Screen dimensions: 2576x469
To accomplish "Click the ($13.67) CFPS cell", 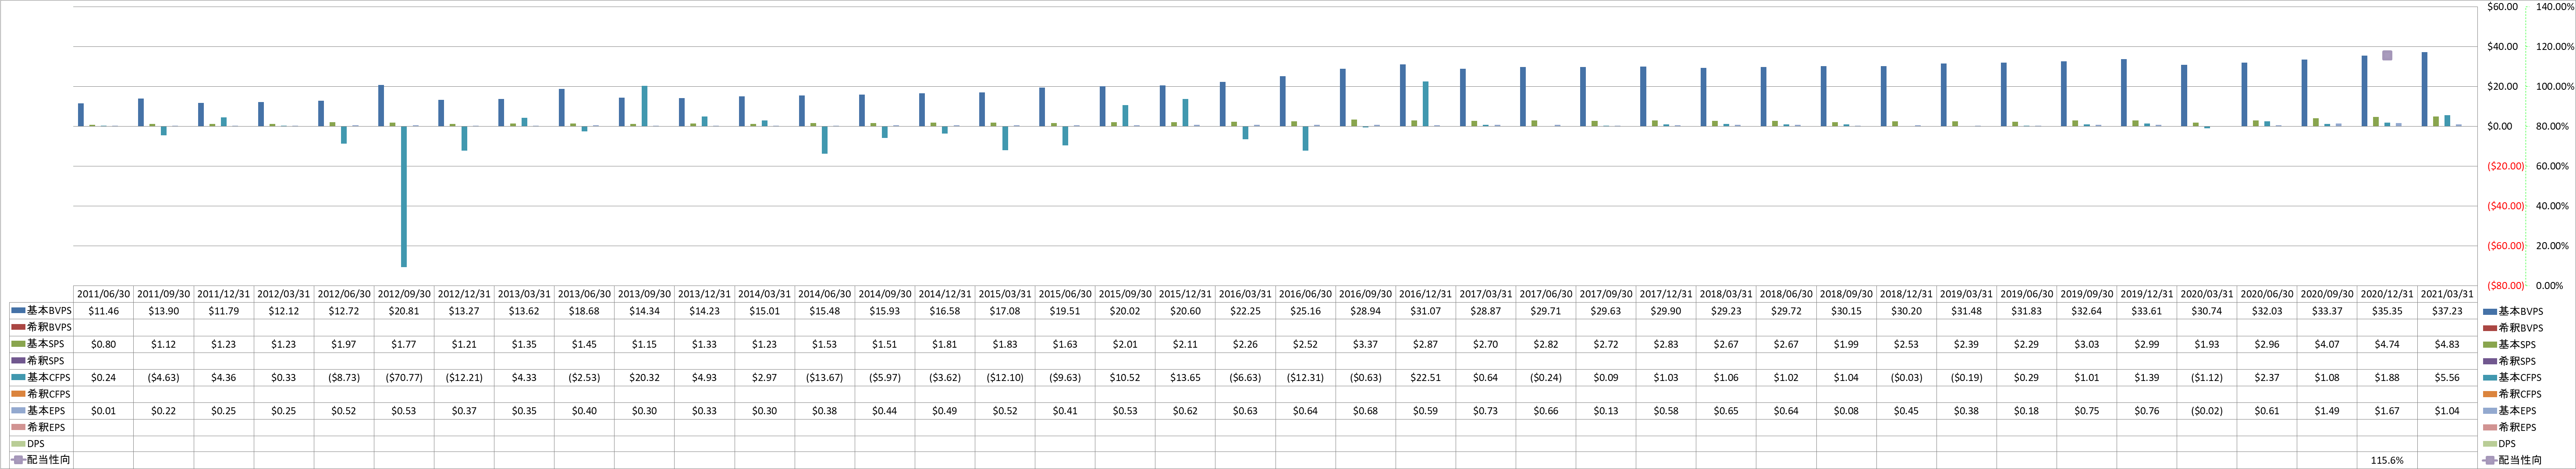I will pyautogui.click(x=824, y=378).
